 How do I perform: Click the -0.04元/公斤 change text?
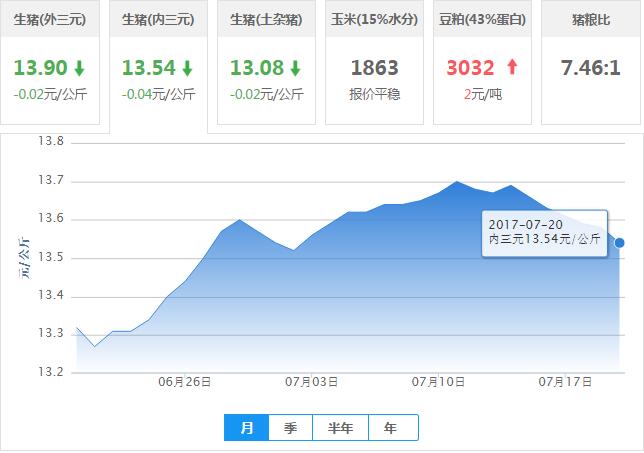(x=158, y=94)
